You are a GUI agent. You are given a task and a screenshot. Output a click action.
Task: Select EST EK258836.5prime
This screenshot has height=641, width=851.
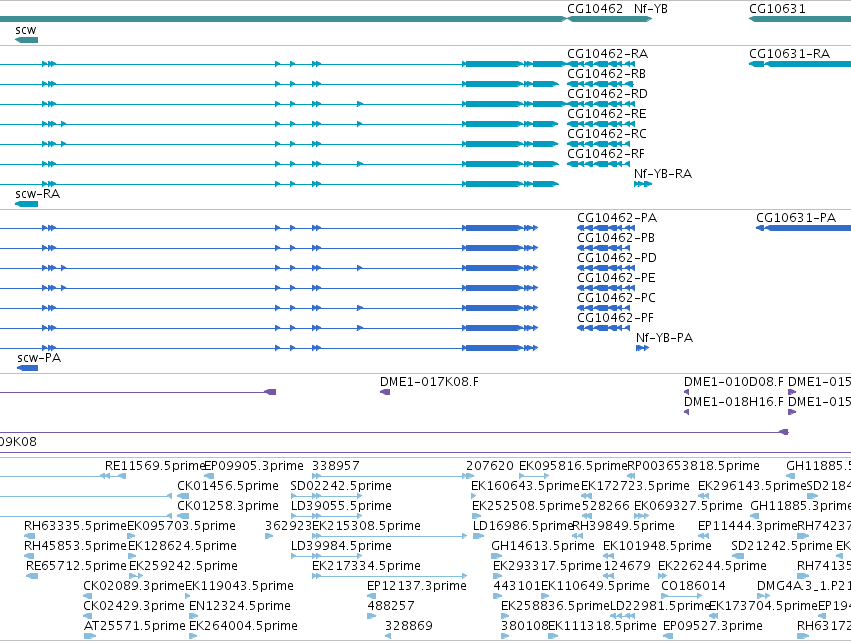pyautogui.click(x=555, y=607)
